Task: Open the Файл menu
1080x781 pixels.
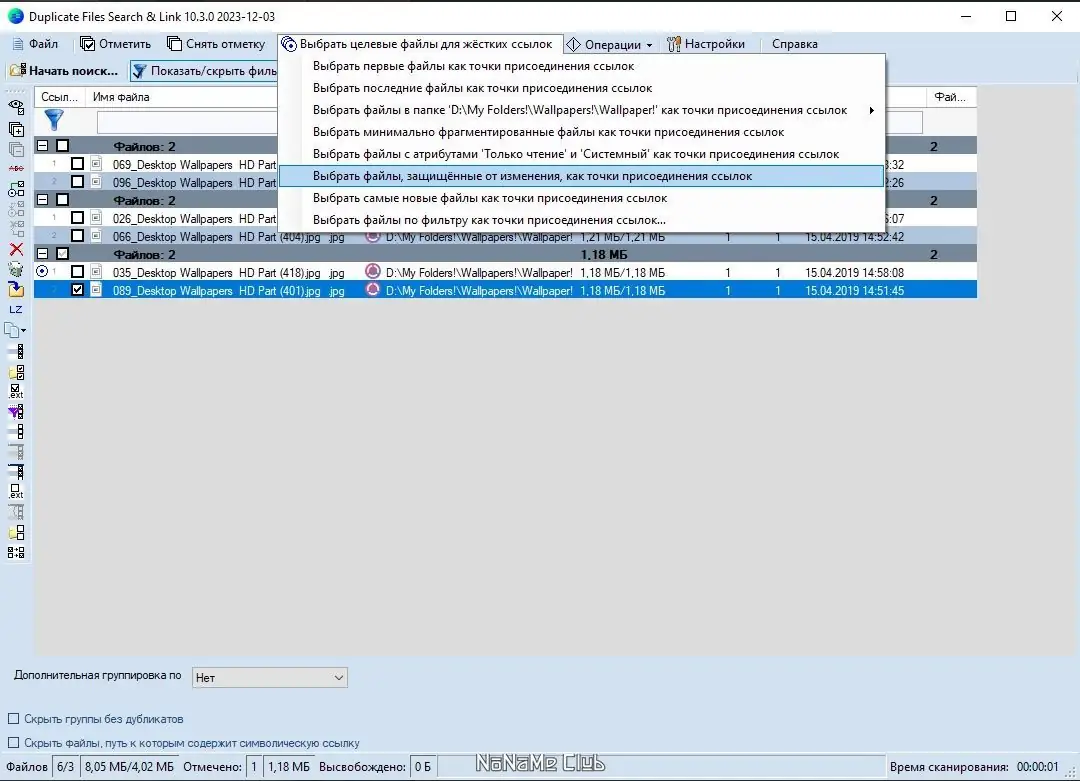Action: (35, 44)
